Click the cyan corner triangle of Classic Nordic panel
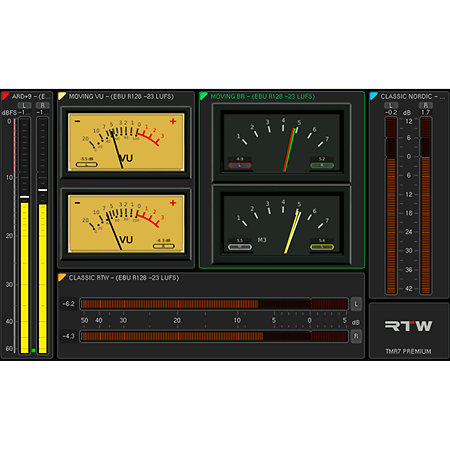 (373, 96)
